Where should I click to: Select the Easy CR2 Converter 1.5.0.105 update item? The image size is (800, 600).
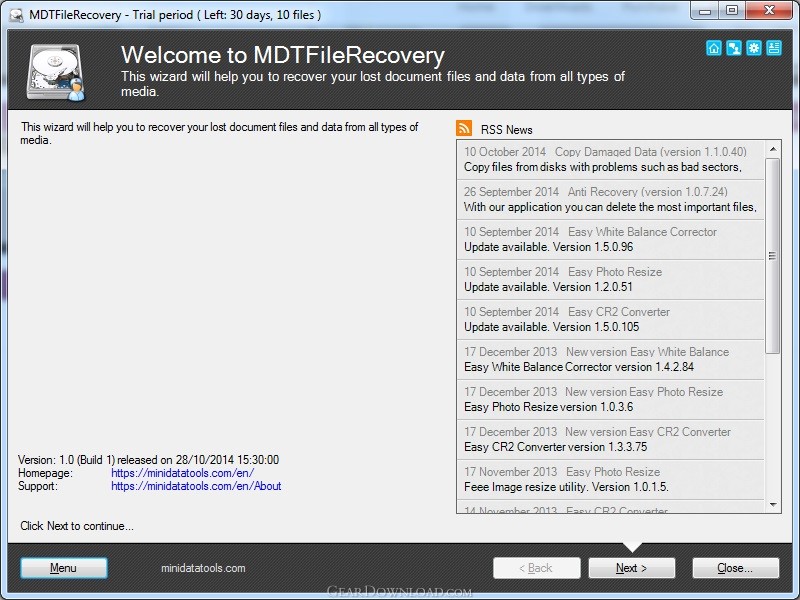tap(610, 319)
